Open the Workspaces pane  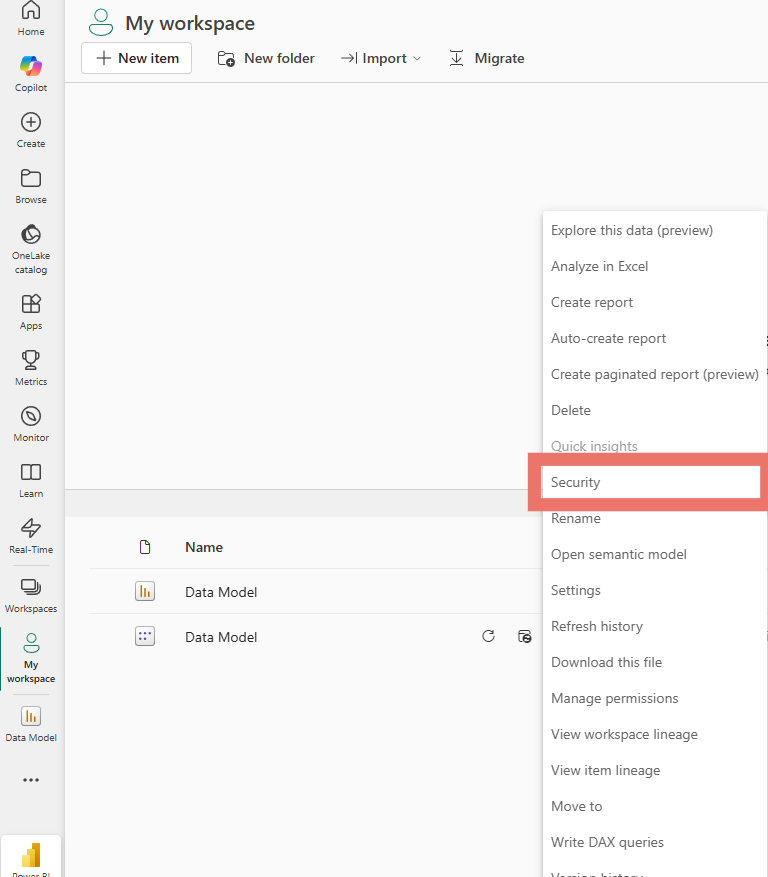tap(31, 595)
